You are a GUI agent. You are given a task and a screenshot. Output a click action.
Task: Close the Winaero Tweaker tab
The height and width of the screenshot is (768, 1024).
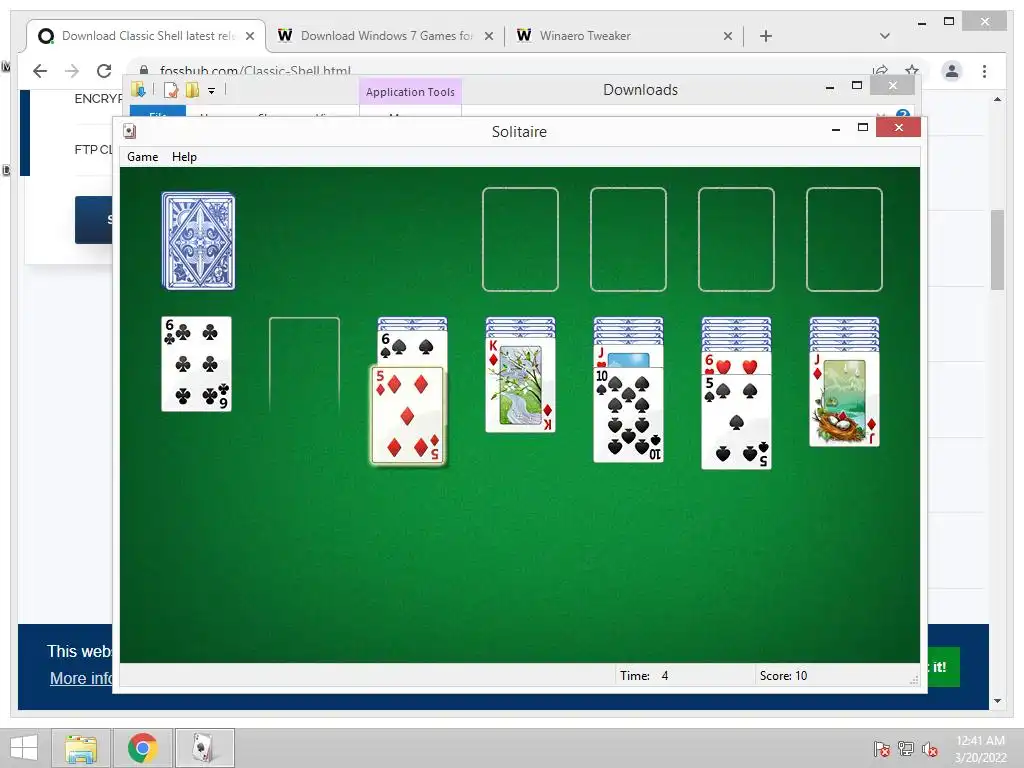point(728,37)
